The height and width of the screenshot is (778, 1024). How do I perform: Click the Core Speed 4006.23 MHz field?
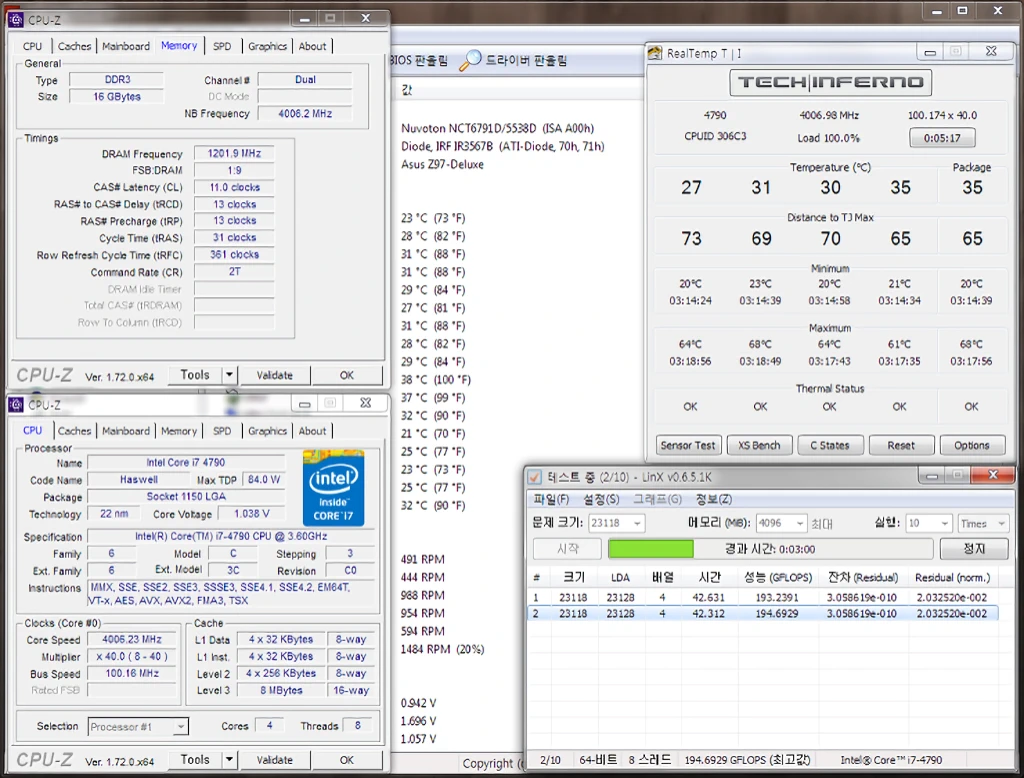tap(132, 640)
